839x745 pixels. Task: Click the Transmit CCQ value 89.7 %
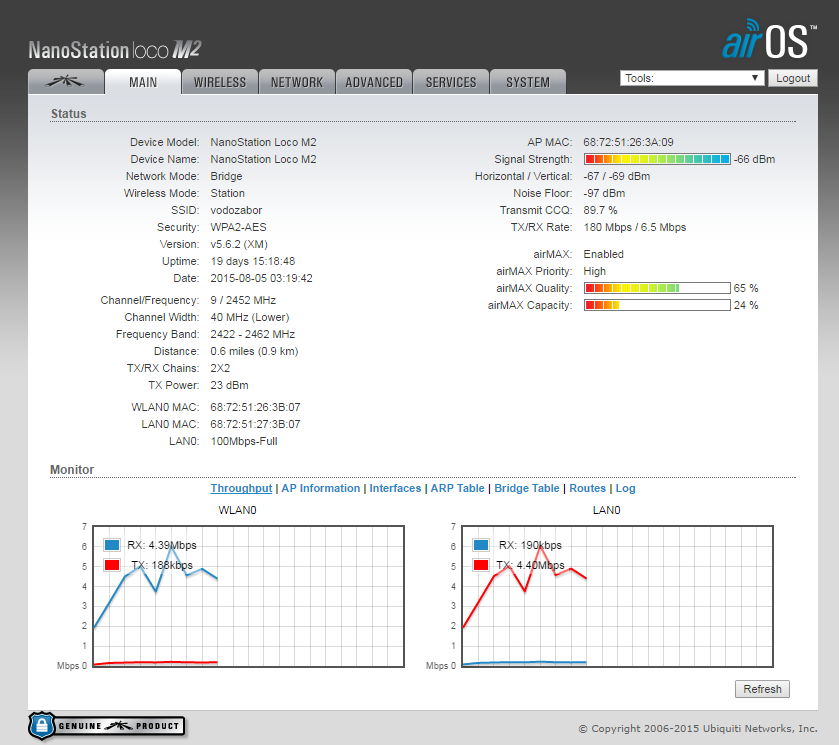[x=600, y=210]
